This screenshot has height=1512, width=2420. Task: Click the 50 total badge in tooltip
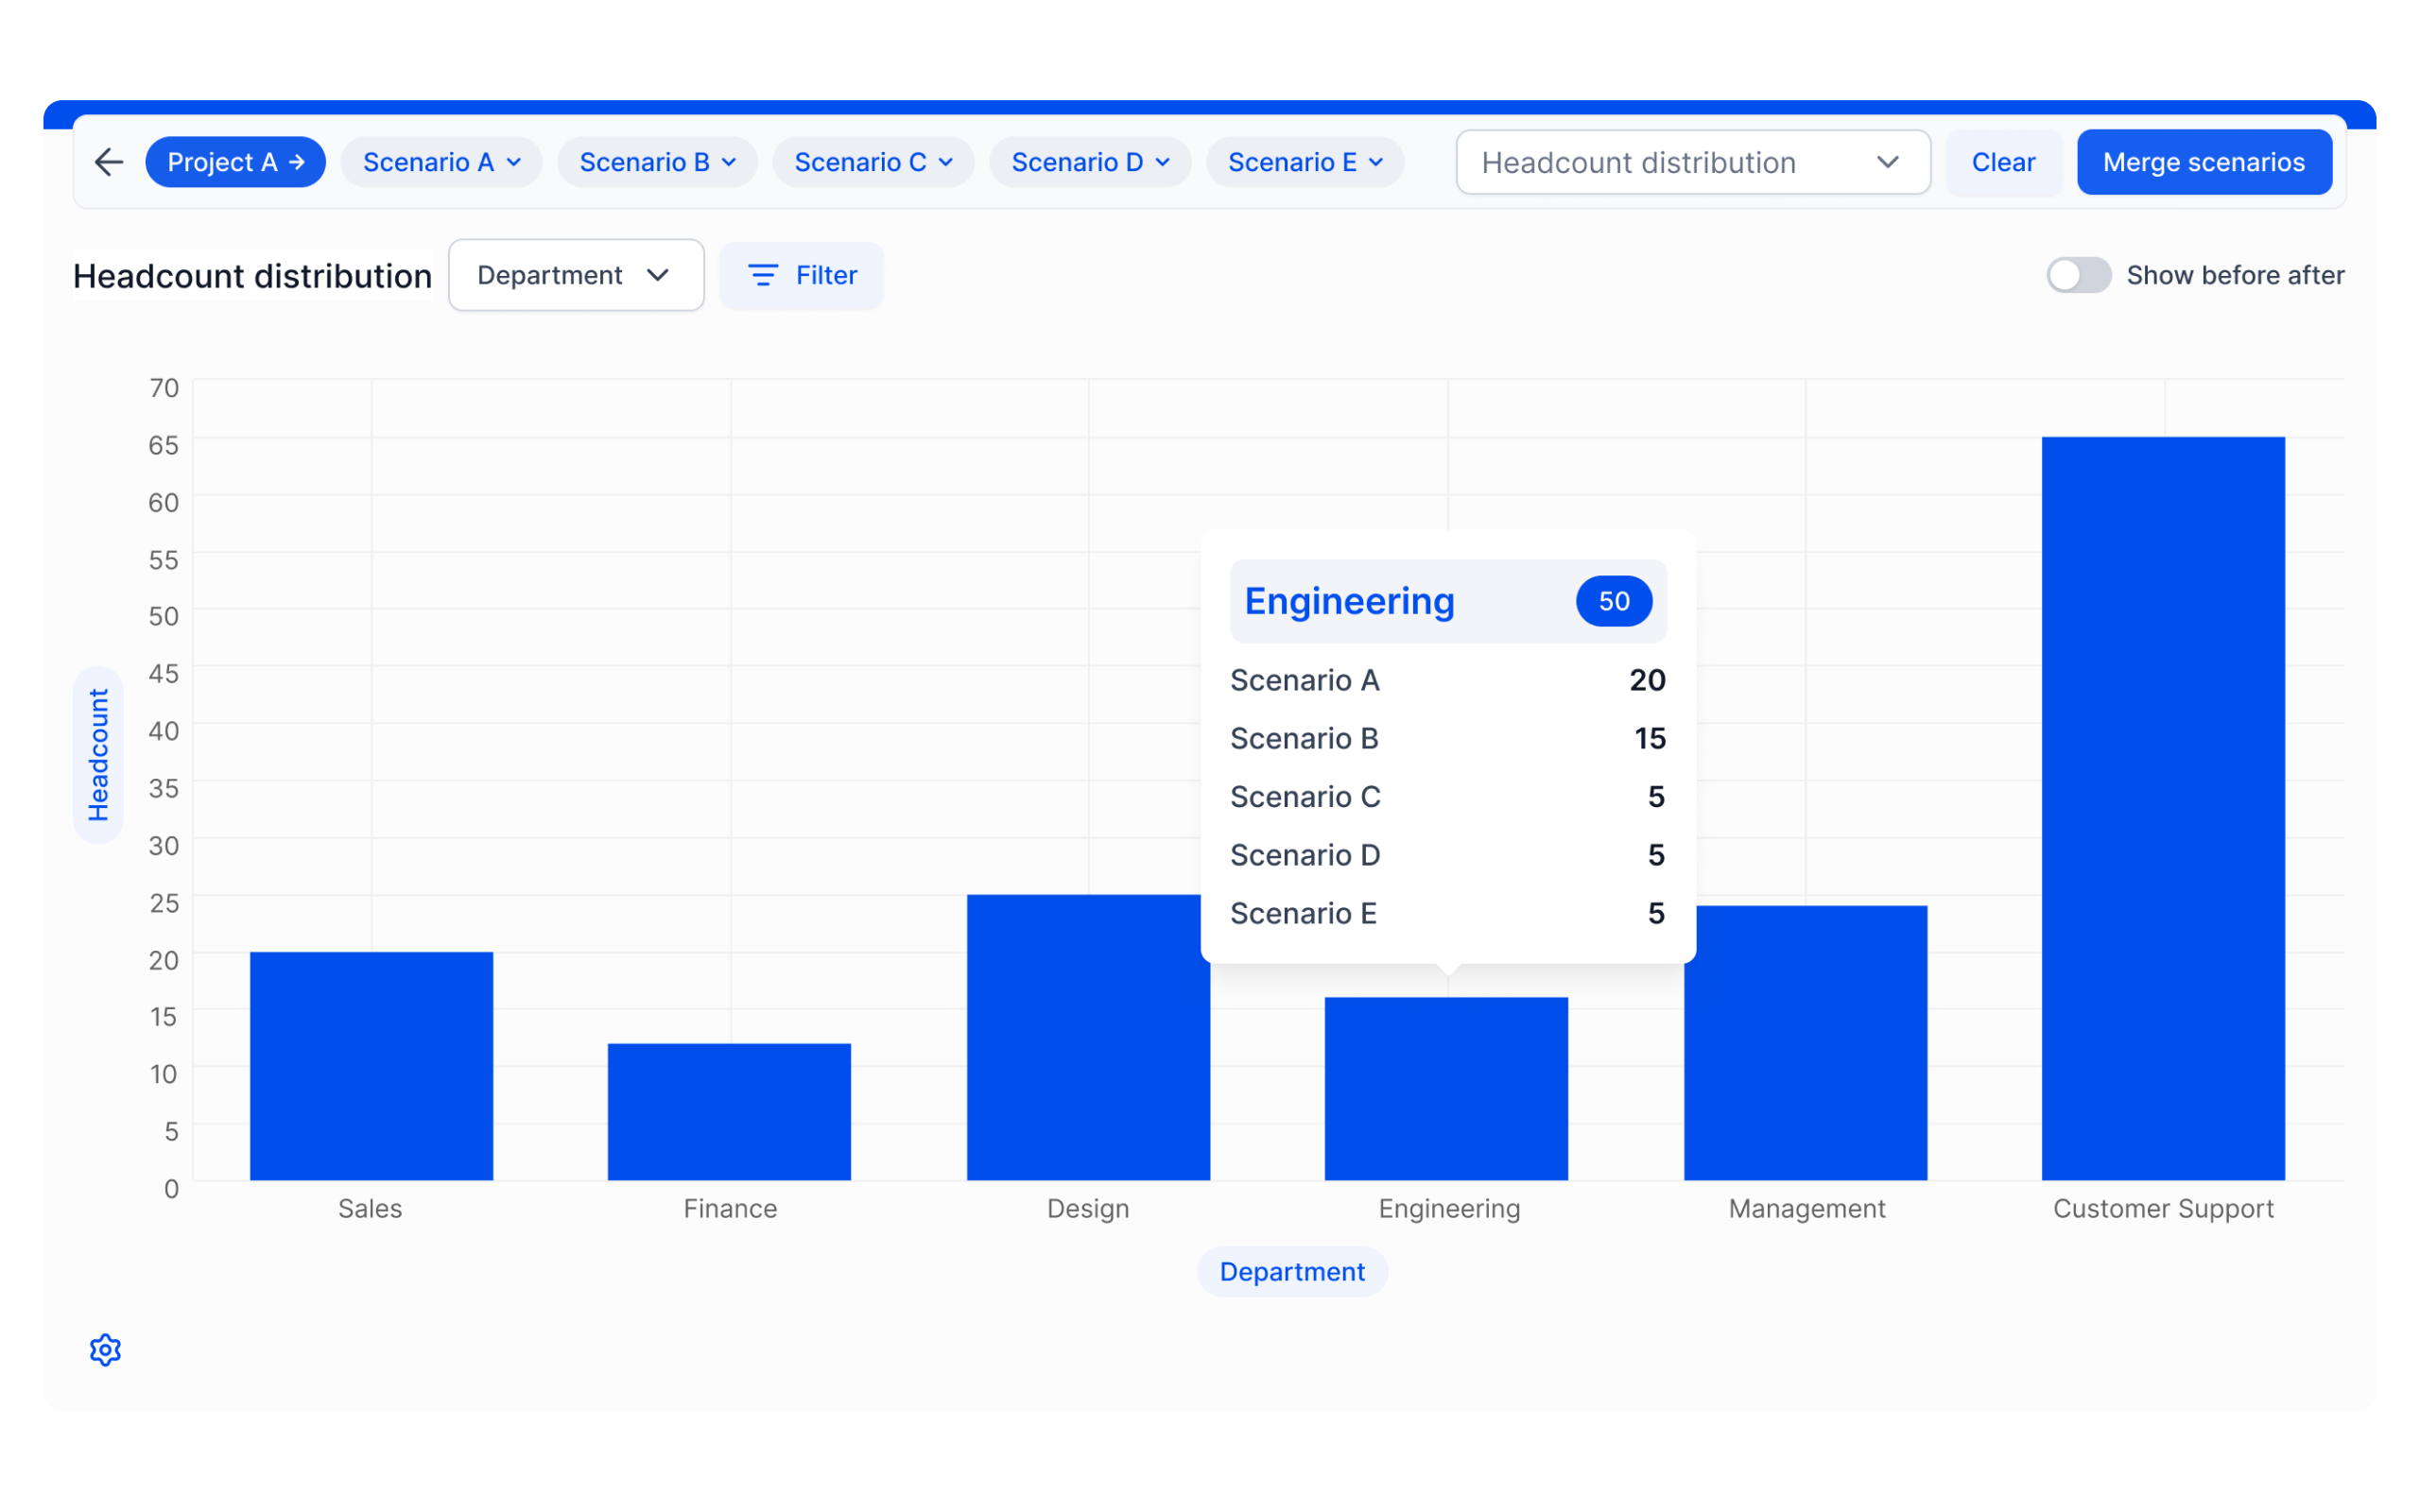coord(1614,601)
